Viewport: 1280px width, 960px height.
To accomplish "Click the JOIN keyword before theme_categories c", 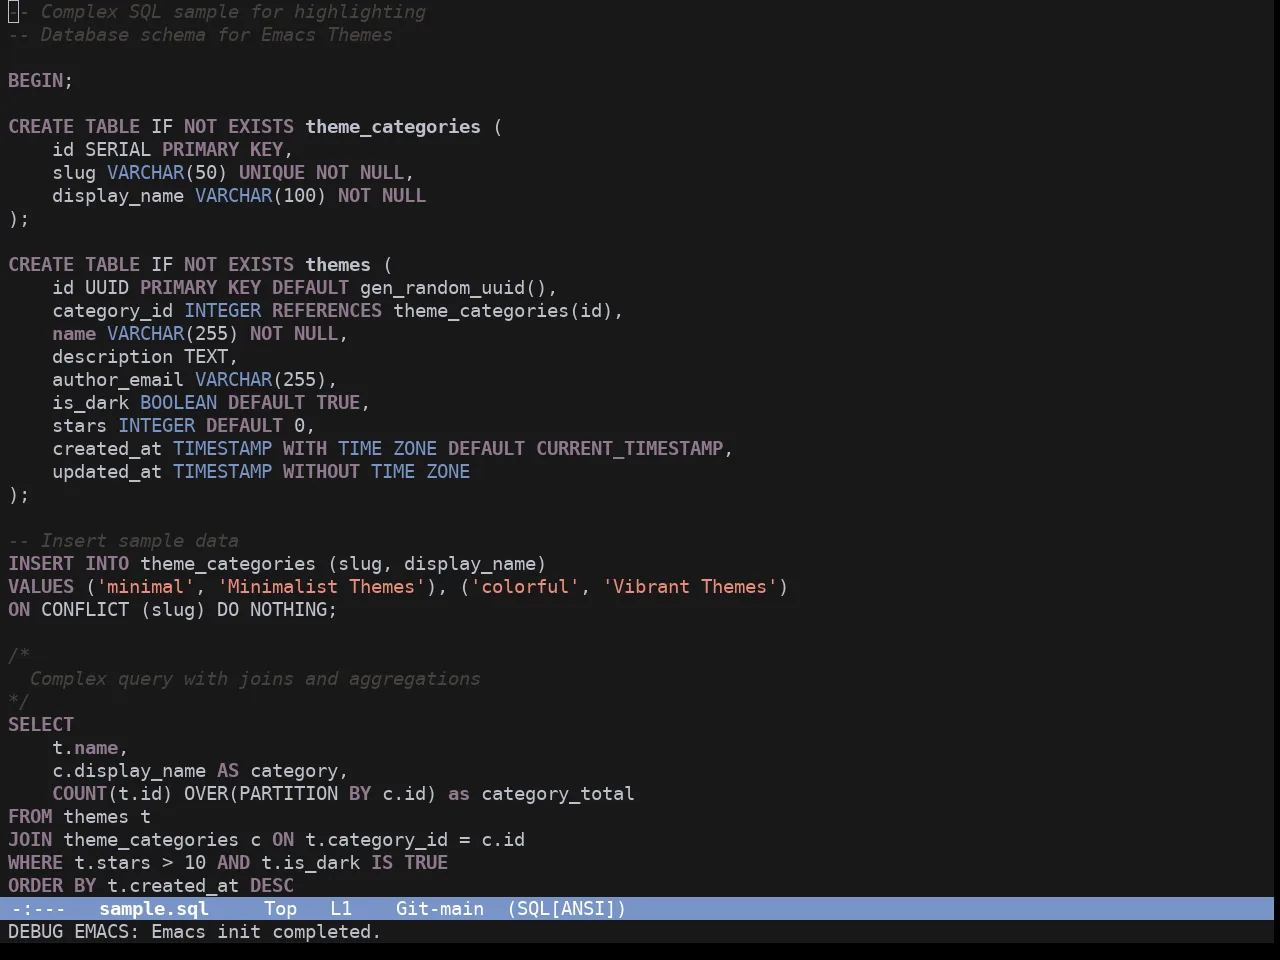I will pyautogui.click(x=30, y=840).
